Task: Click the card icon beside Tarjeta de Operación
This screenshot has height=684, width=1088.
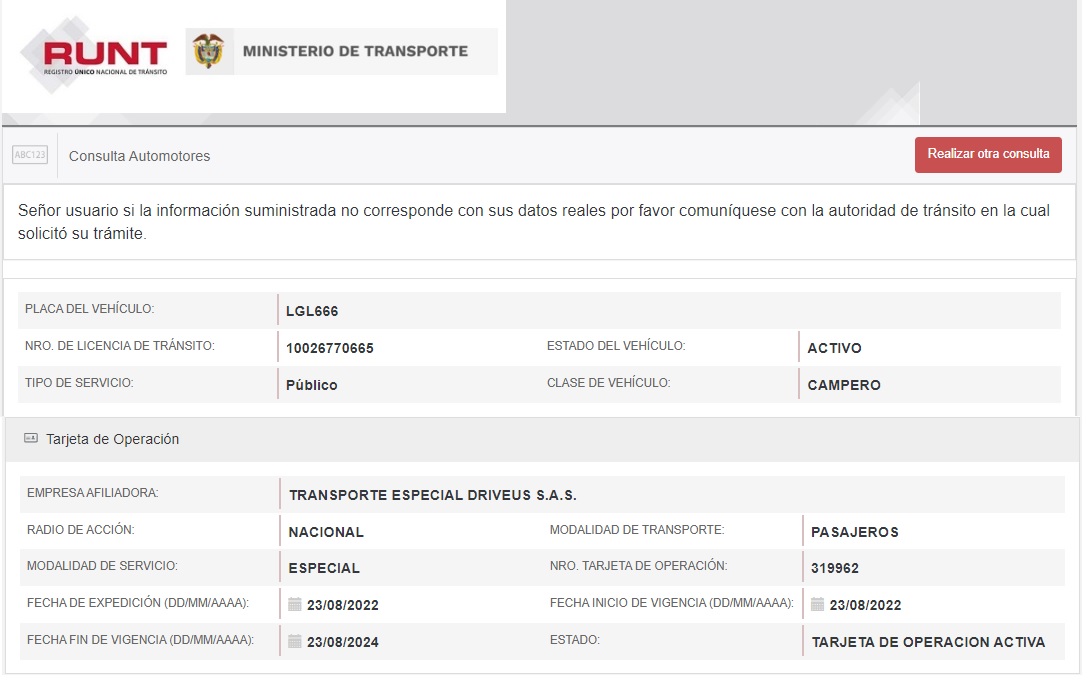Action: (x=31, y=439)
